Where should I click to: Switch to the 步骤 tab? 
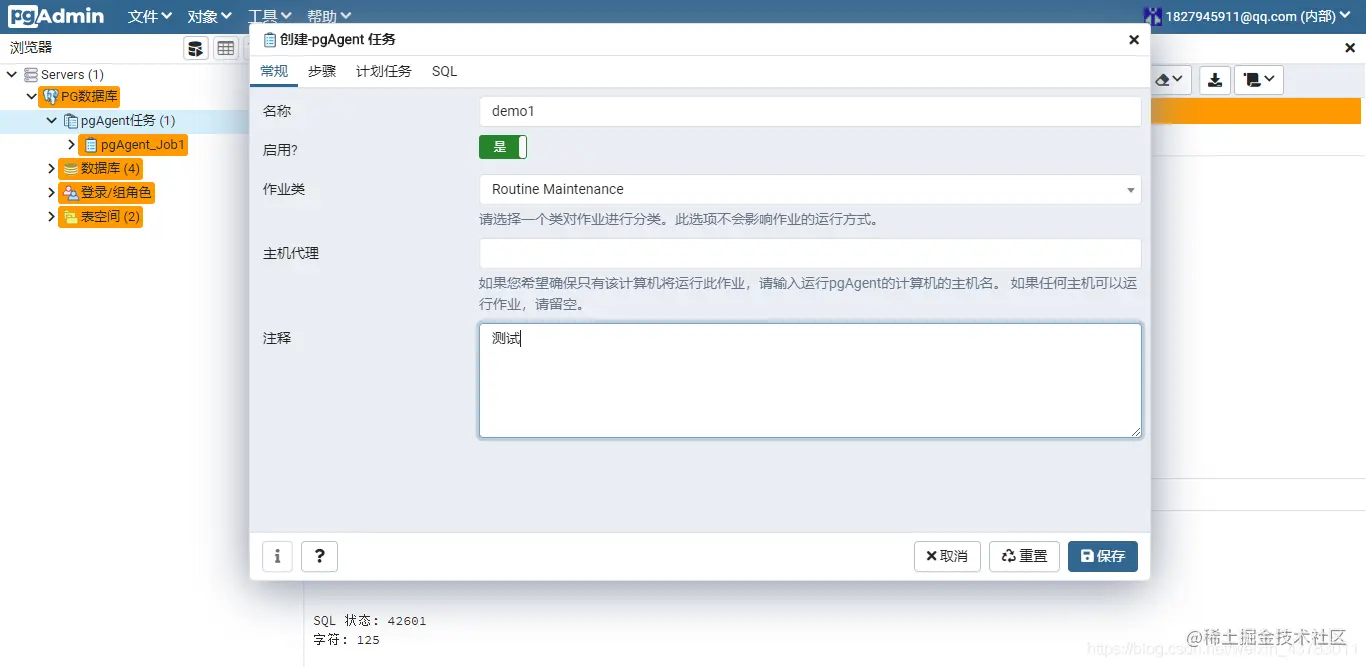coord(321,71)
